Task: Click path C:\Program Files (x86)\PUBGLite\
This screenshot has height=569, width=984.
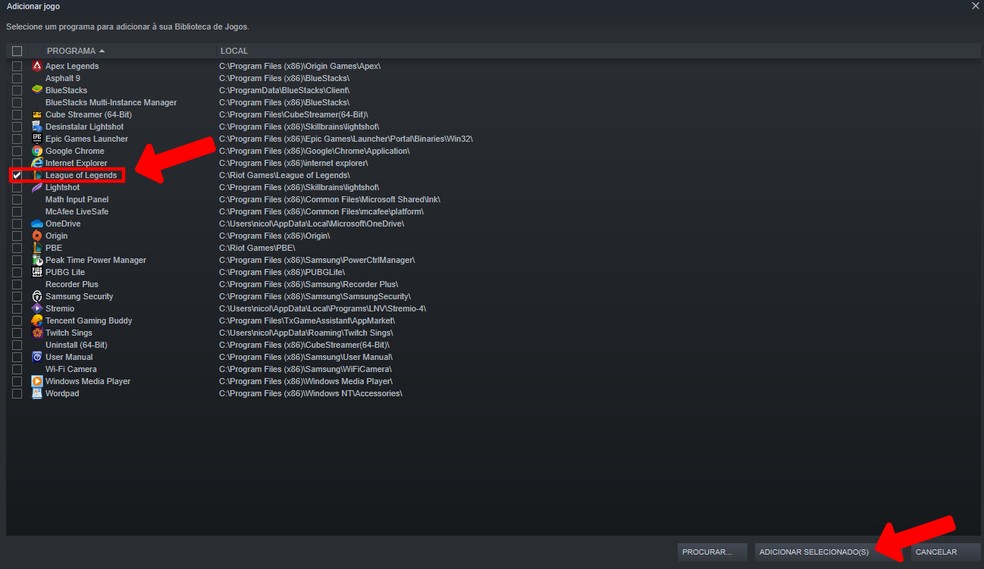Action: click(282, 272)
